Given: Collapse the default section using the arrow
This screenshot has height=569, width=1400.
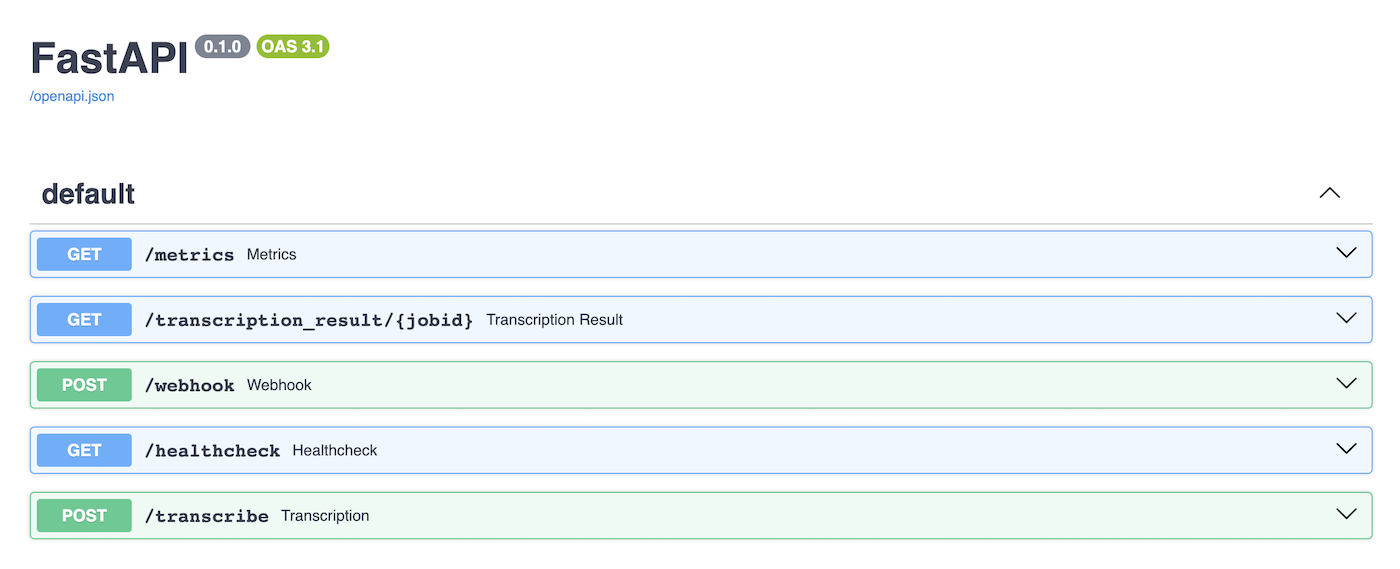Looking at the screenshot, I should (1329, 193).
